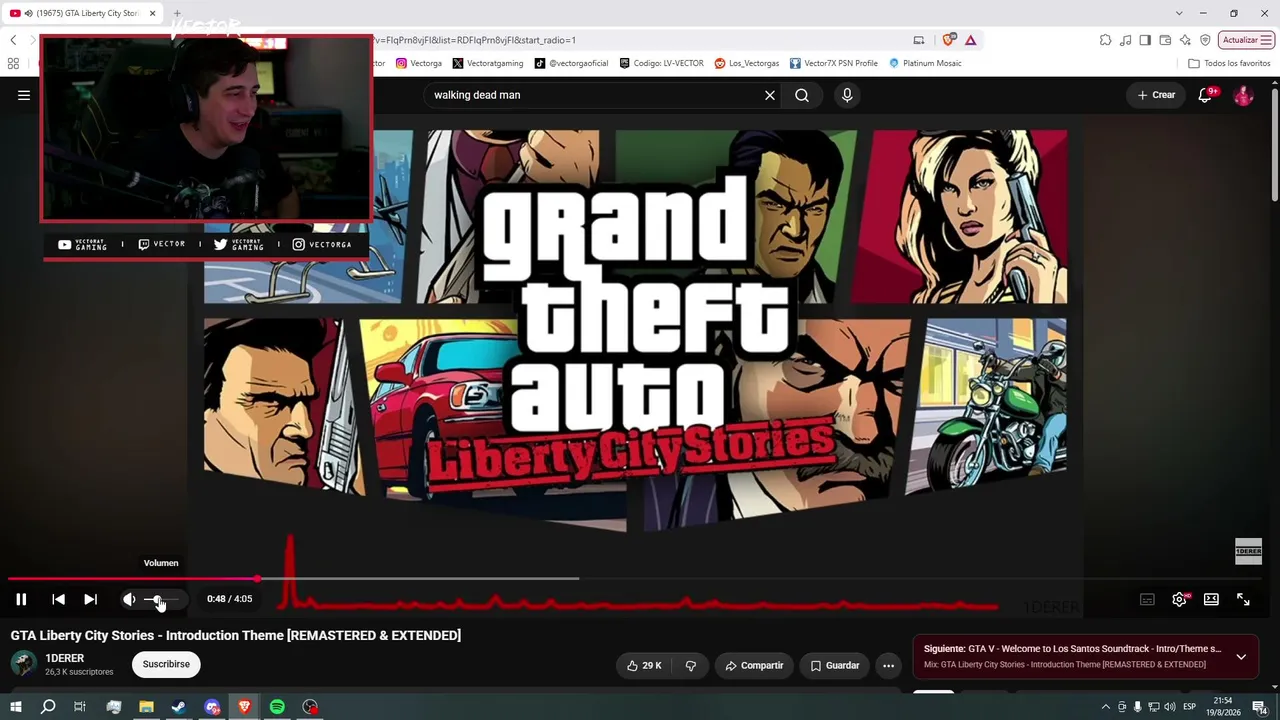Open the YouTube guide hamburger menu
The image size is (1280, 720).
click(24, 95)
